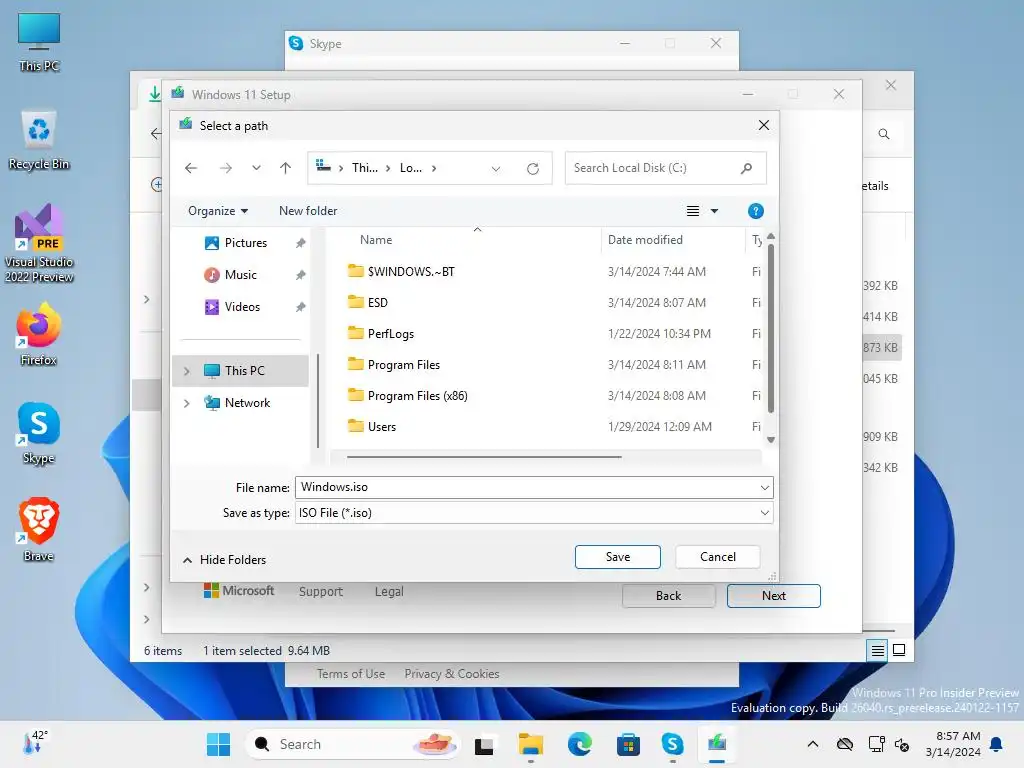Change view layout icon in dialog
1024x768 pixels.
point(693,211)
